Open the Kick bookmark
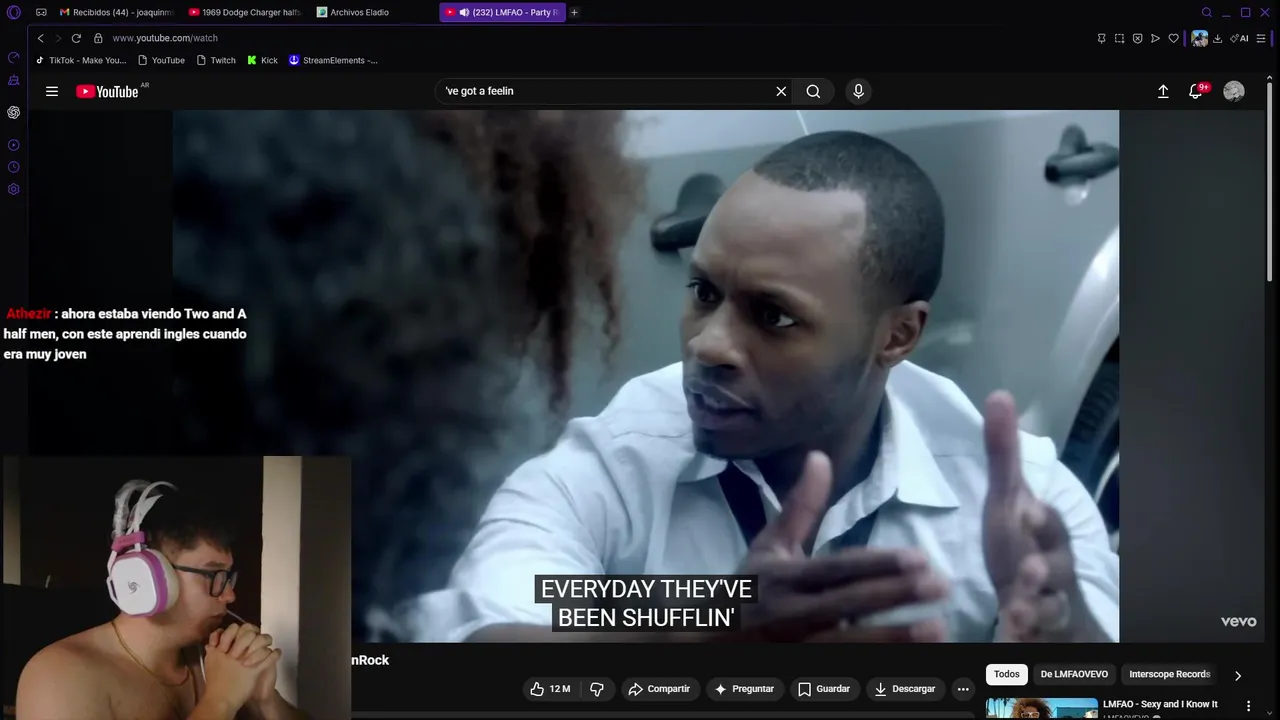1280x720 pixels. coord(263,60)
